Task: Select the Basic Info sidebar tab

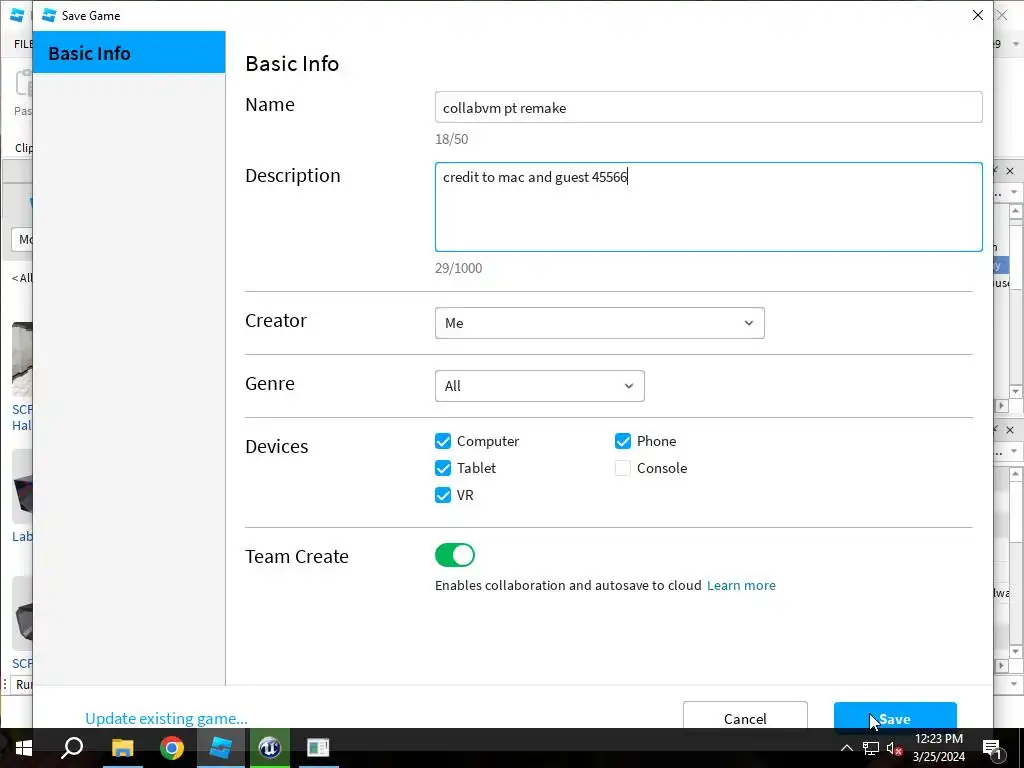Action: click(129, 52)
